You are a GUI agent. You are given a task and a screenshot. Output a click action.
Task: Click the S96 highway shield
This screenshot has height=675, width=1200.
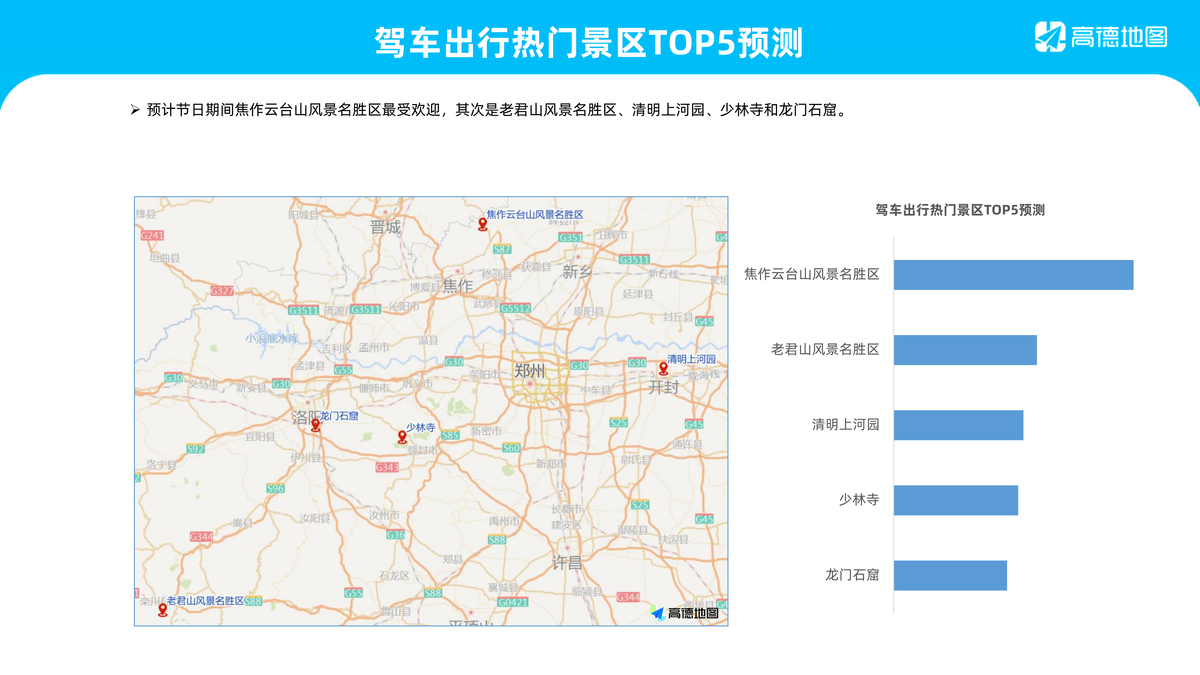[x=275, y=488]
